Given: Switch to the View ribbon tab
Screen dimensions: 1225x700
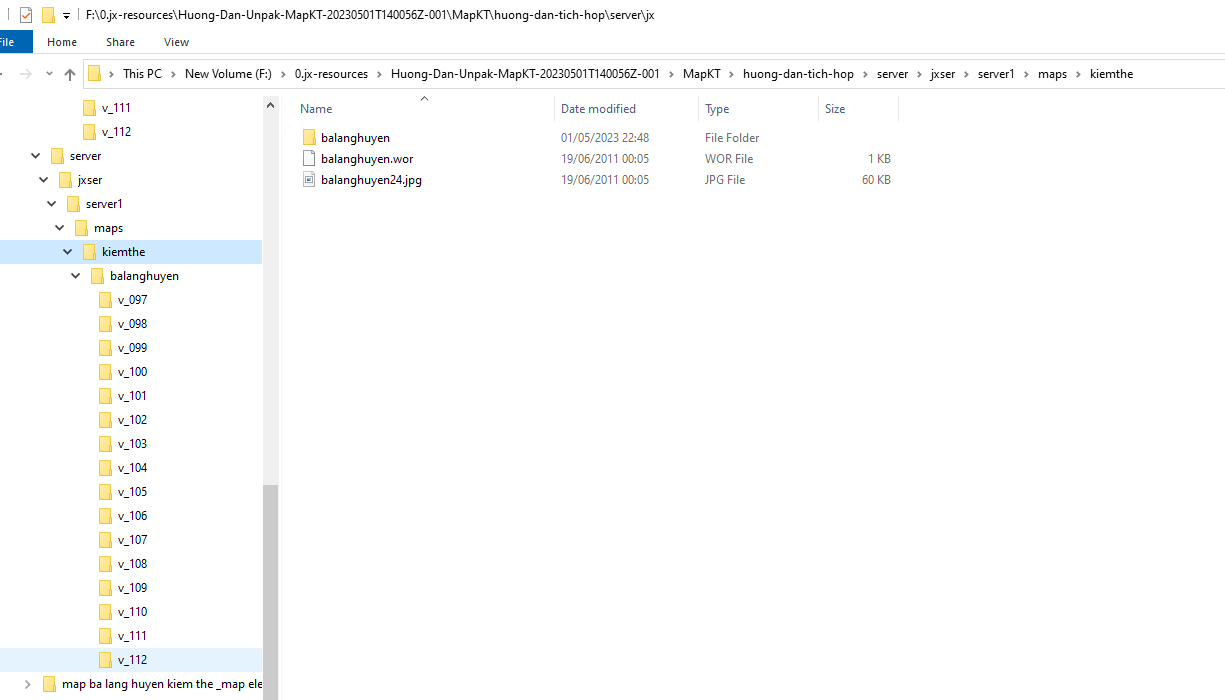Looking at the screenshot, I should tap(176, 42).
